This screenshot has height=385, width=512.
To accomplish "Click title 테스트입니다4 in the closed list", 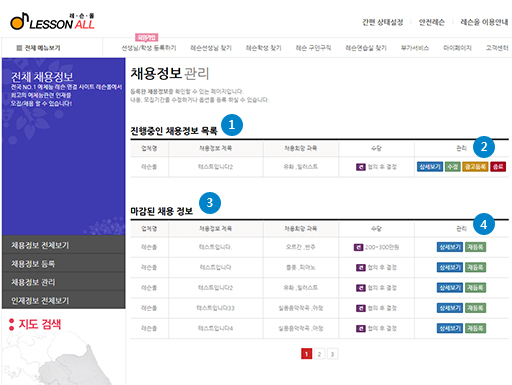I will 215,328.
